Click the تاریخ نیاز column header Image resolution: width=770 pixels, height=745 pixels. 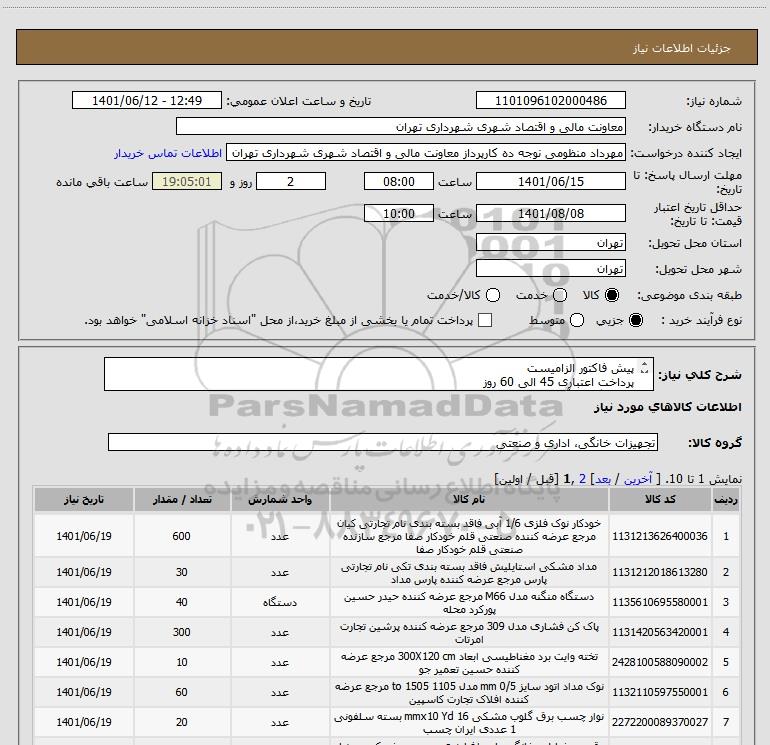[83, 499]
